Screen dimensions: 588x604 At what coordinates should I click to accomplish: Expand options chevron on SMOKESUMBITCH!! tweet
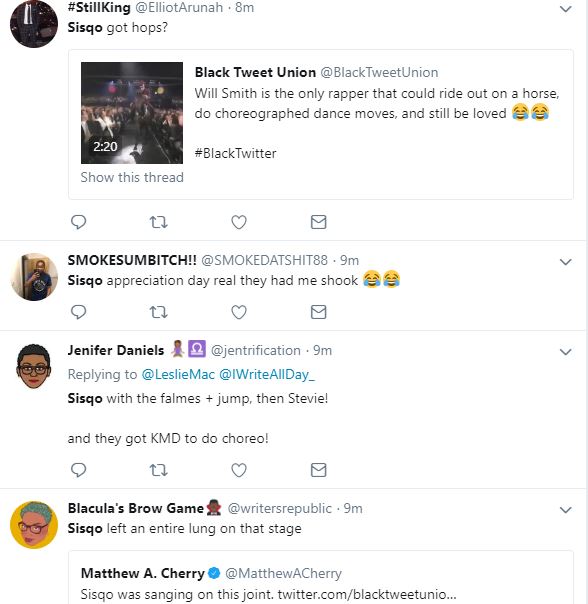tap(565, 262)
